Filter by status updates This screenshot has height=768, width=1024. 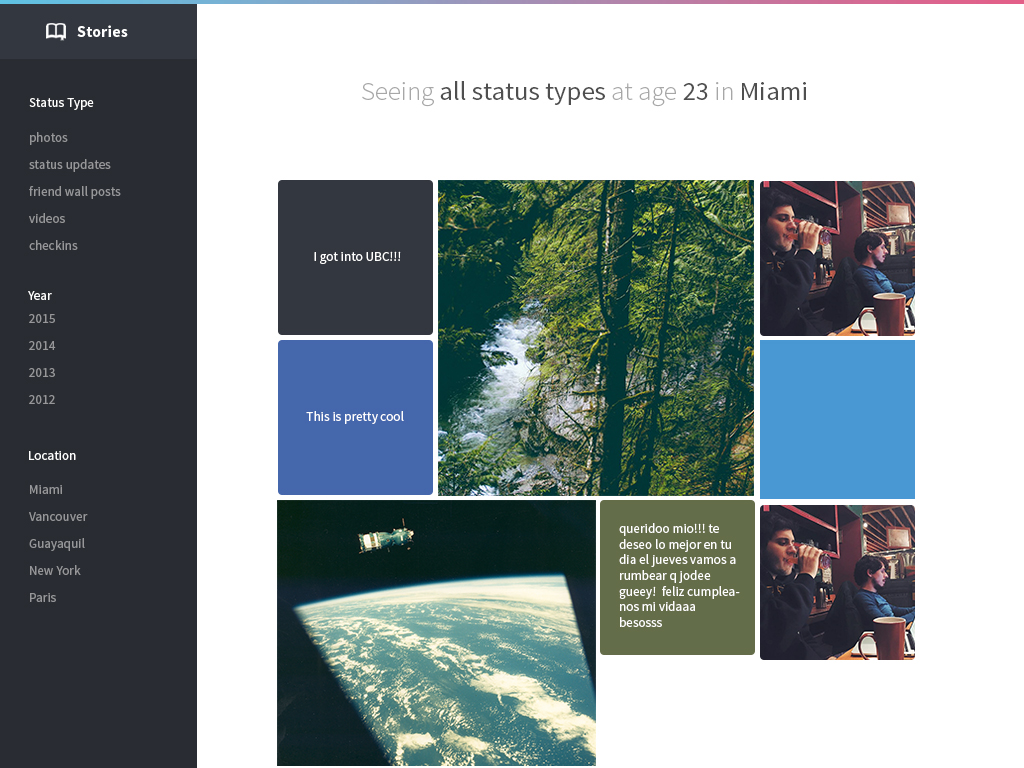(x=70, y=165)
